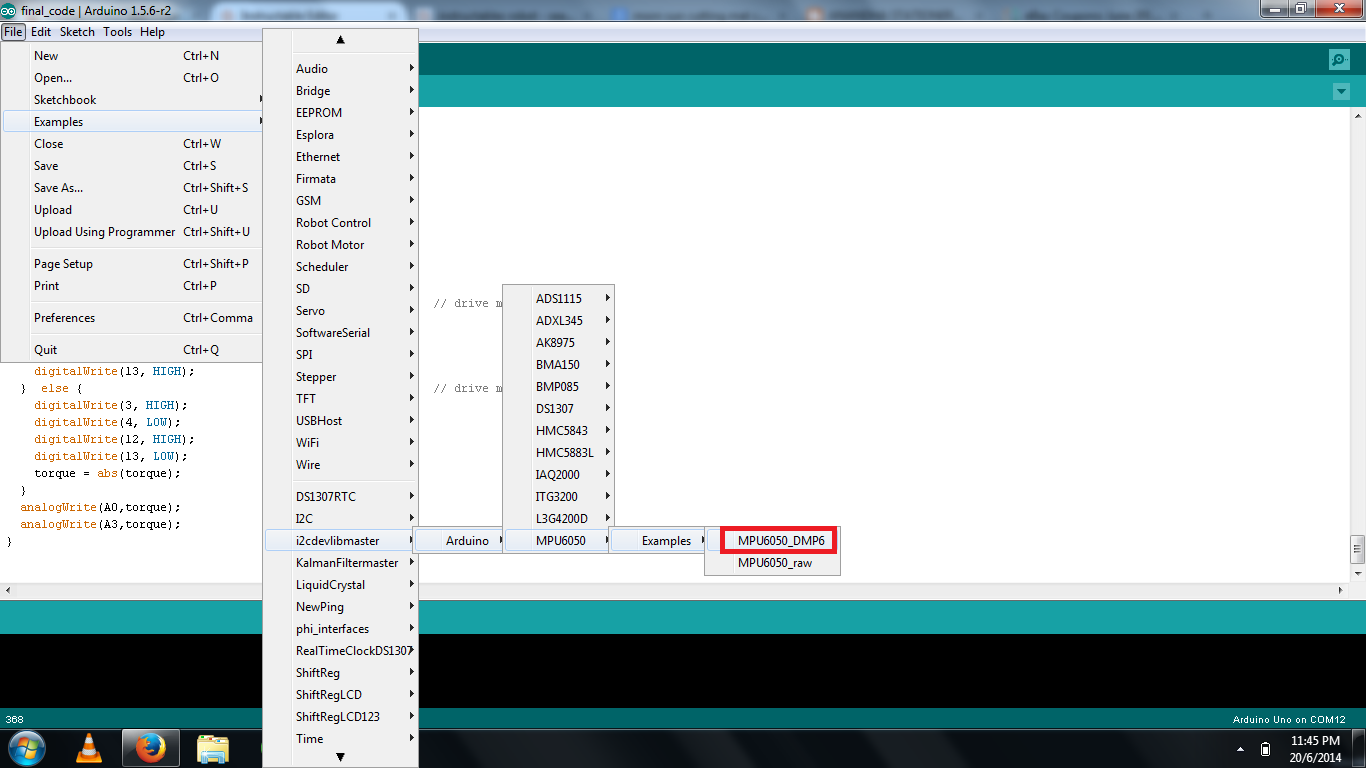Open the Sketch menu
1368x768 pixels.
[x=77, y=32]
